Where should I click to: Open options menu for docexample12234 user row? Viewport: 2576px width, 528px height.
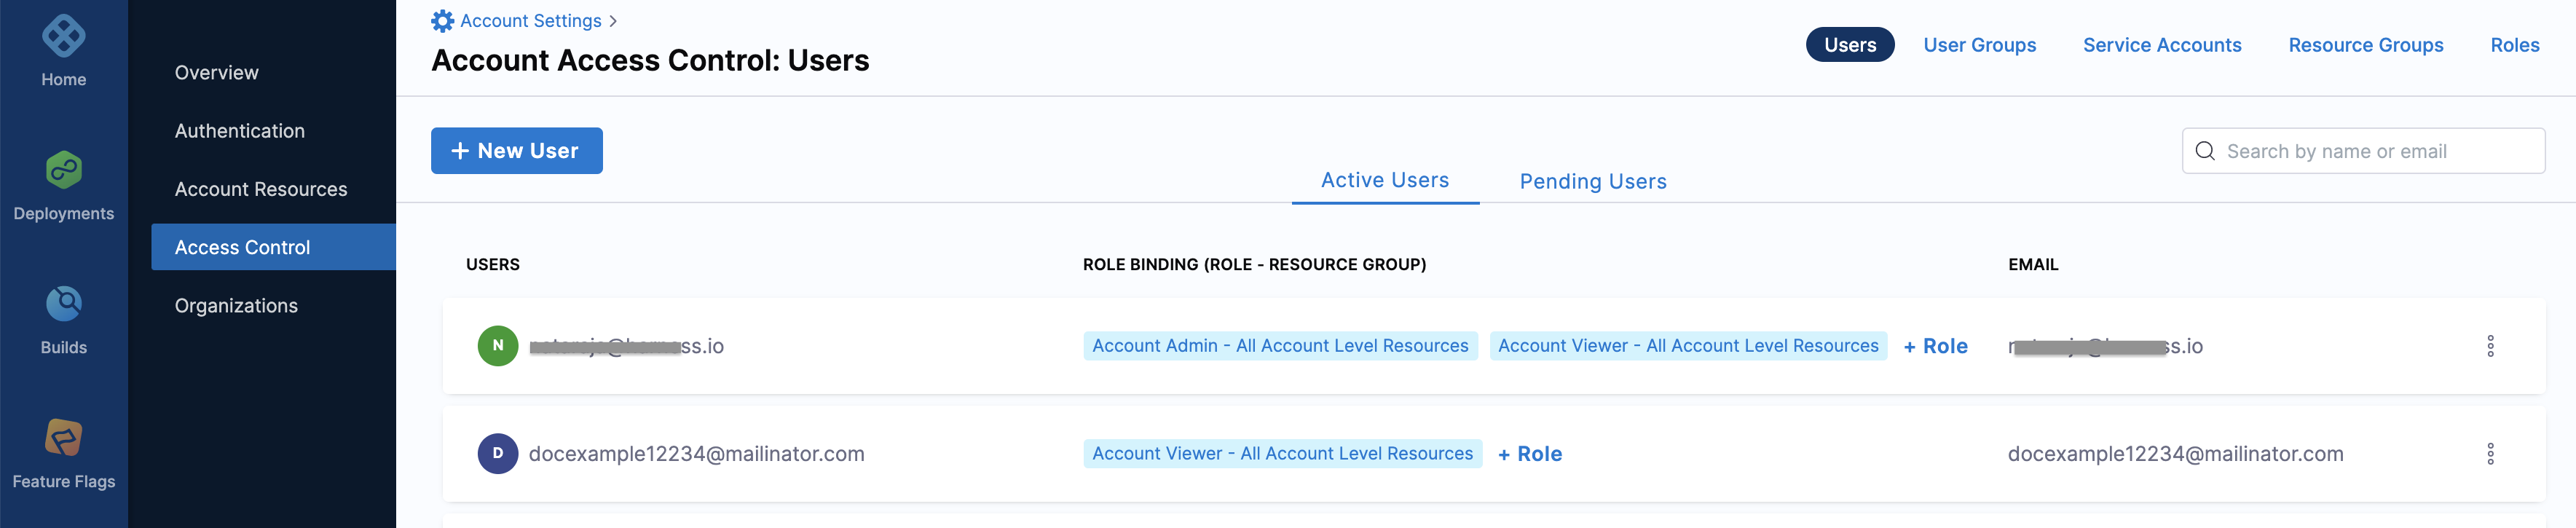2490,454
